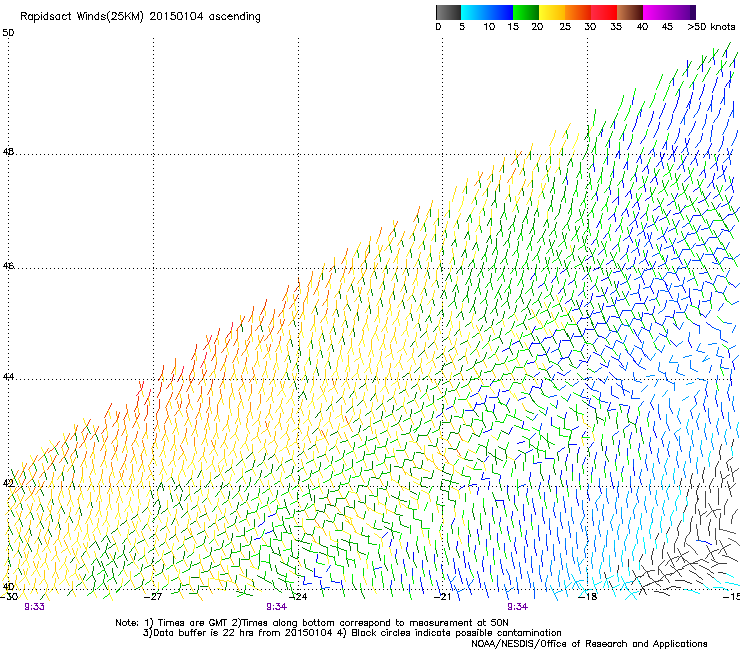This screenshot has height=650, width=740.
Task: Click the cyan-blue 5-15 knots legend segment
Action: pyautogui.click(x=487, y=12)
